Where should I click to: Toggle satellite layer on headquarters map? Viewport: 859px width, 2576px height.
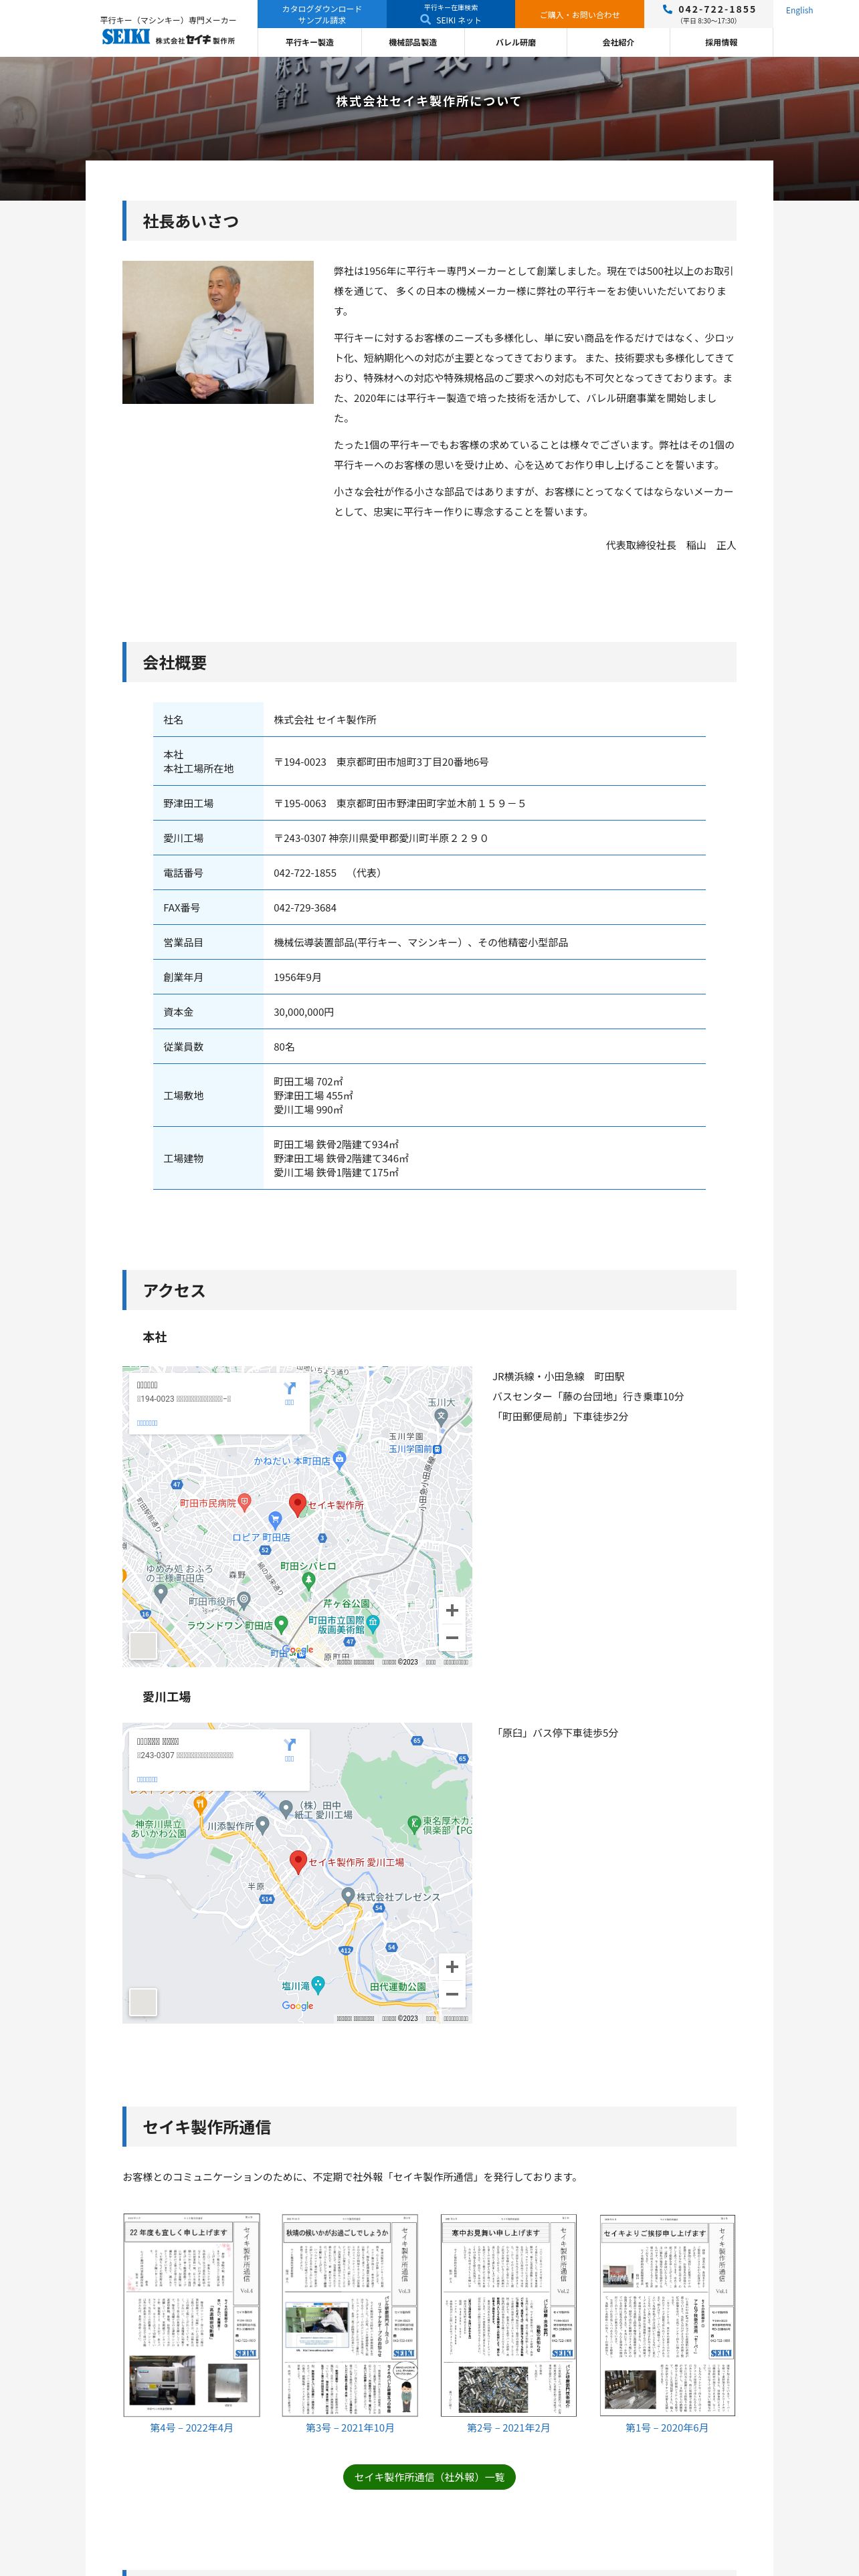[x=143, y=1646]
